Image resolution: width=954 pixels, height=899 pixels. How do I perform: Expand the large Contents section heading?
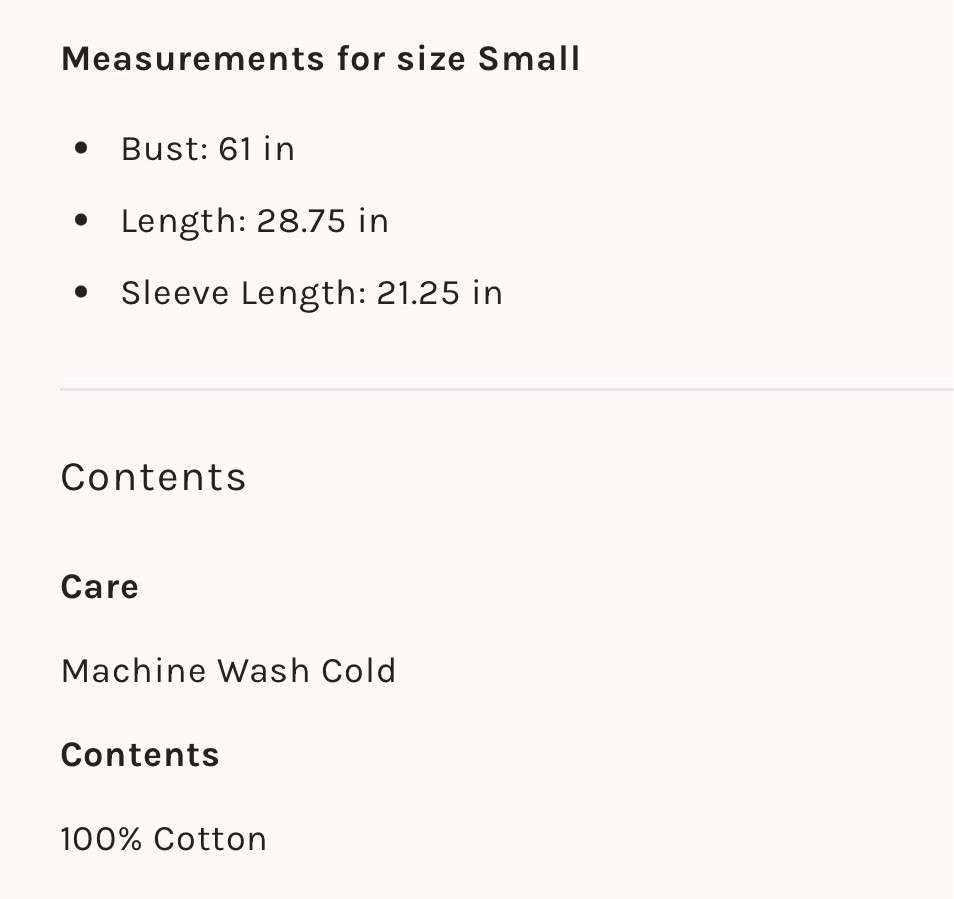click(153, 477)
